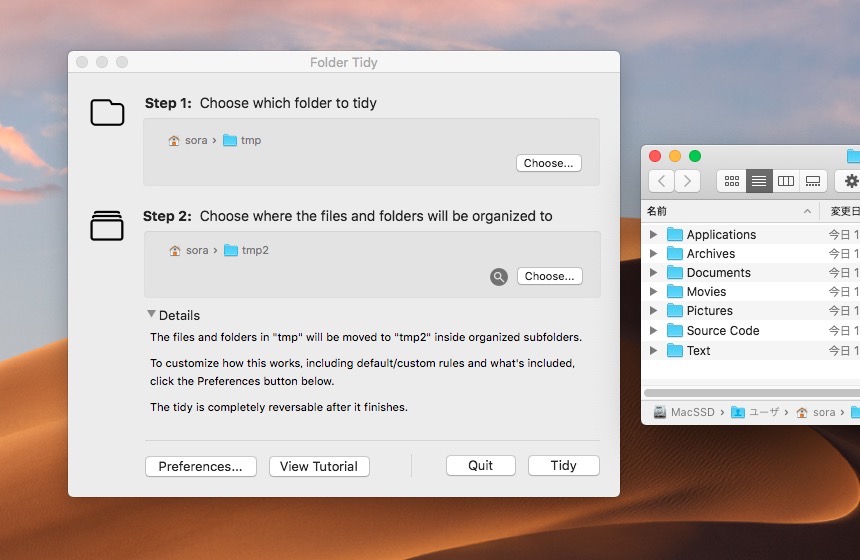
Task: Expand the Pictures folder in Finder
Action: (x=653, y=310)
